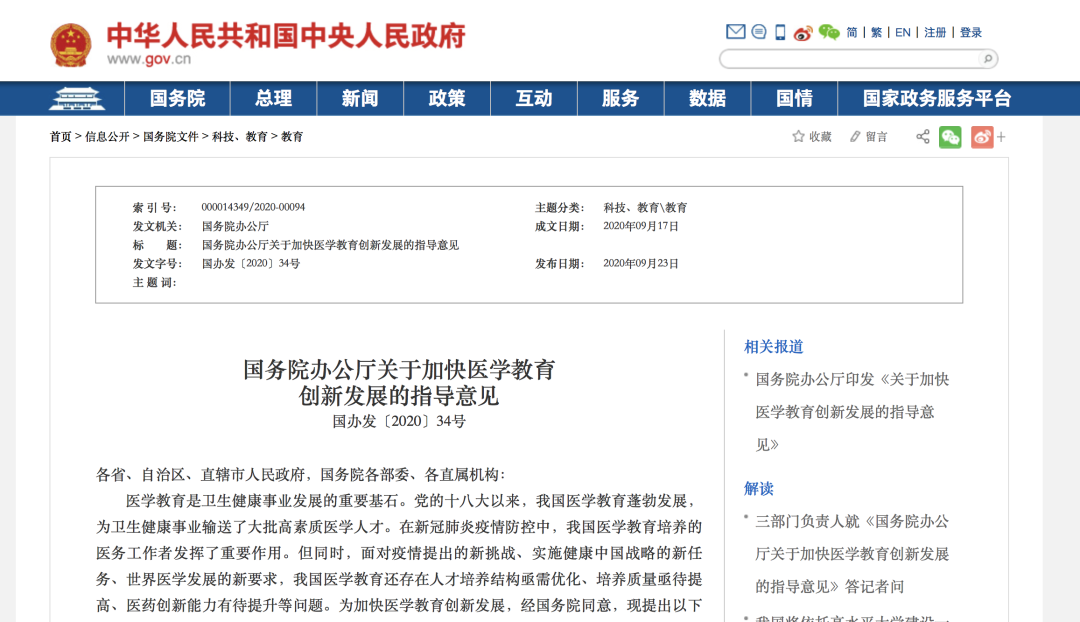Click the header Weibo icon

coord(802,32)
